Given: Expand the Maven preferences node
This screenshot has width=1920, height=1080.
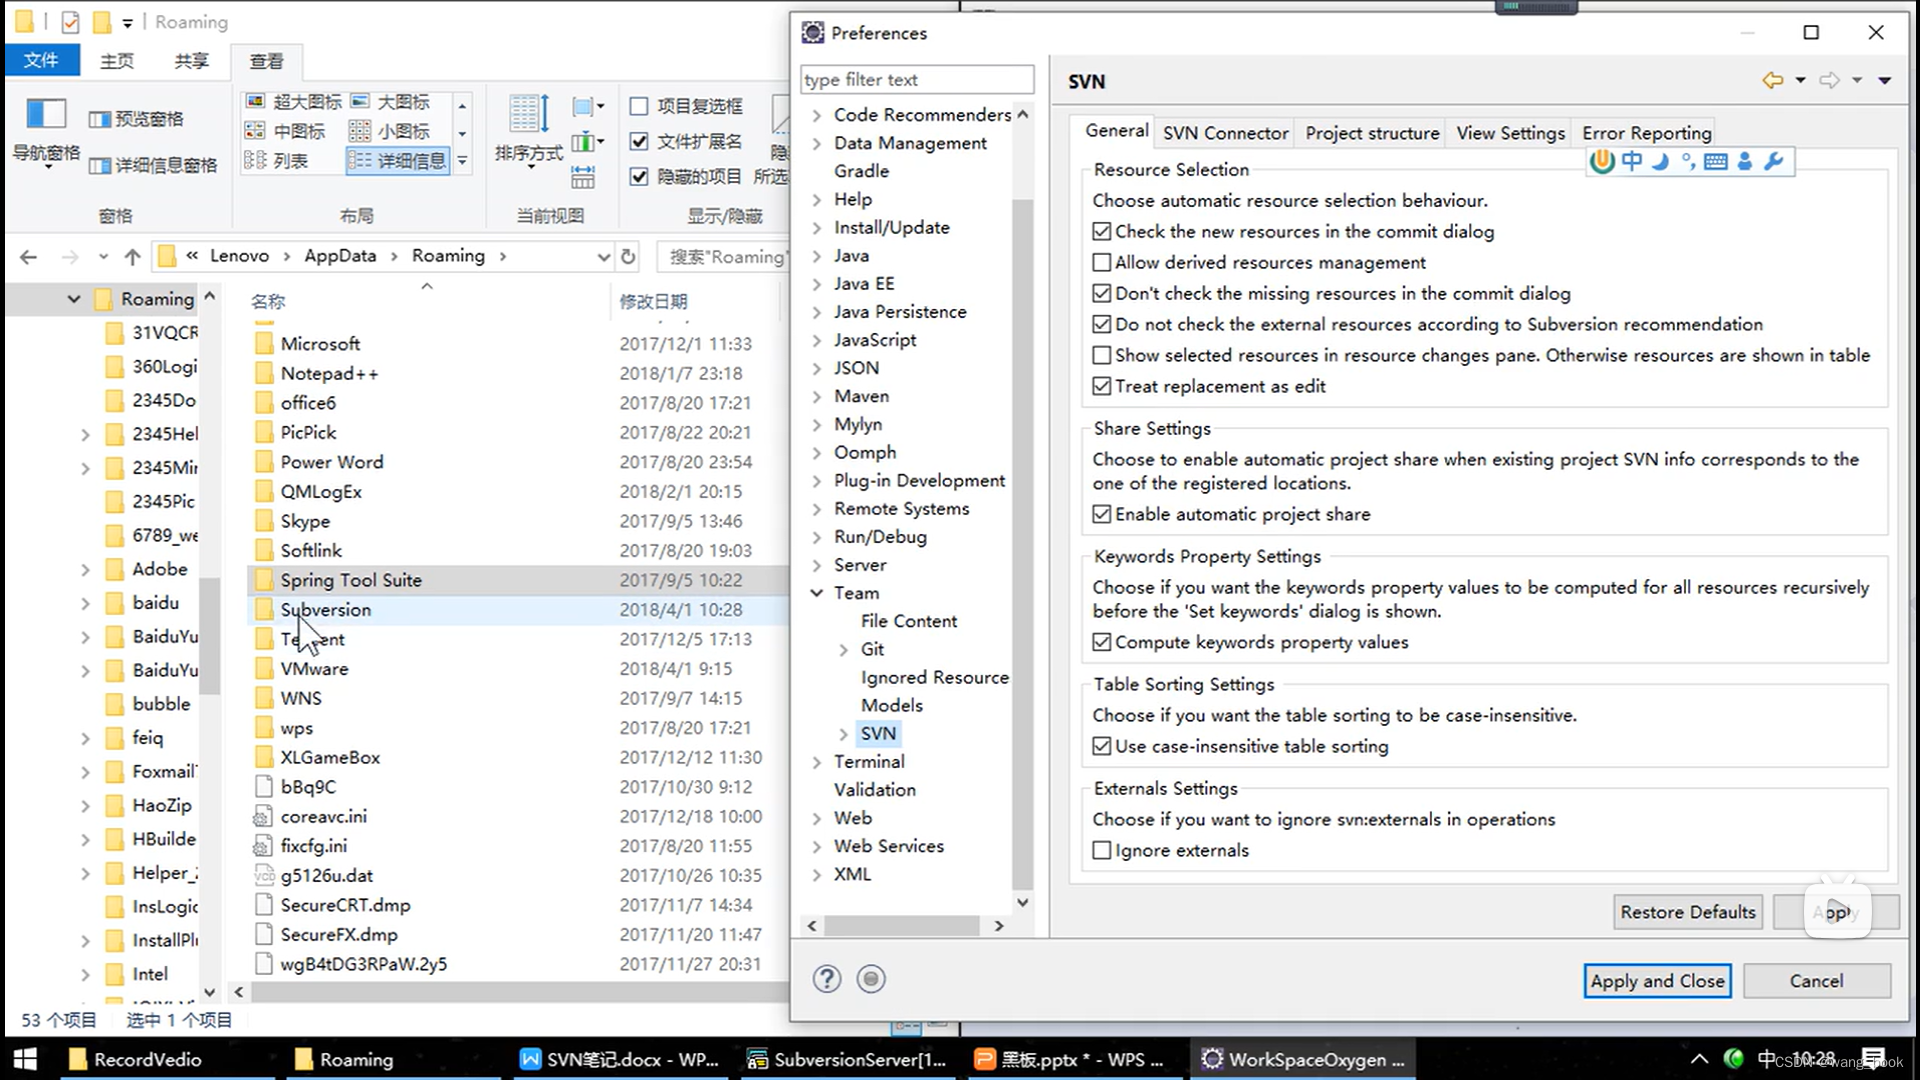Looking at the screenshot, I should (x=817, y=397).
